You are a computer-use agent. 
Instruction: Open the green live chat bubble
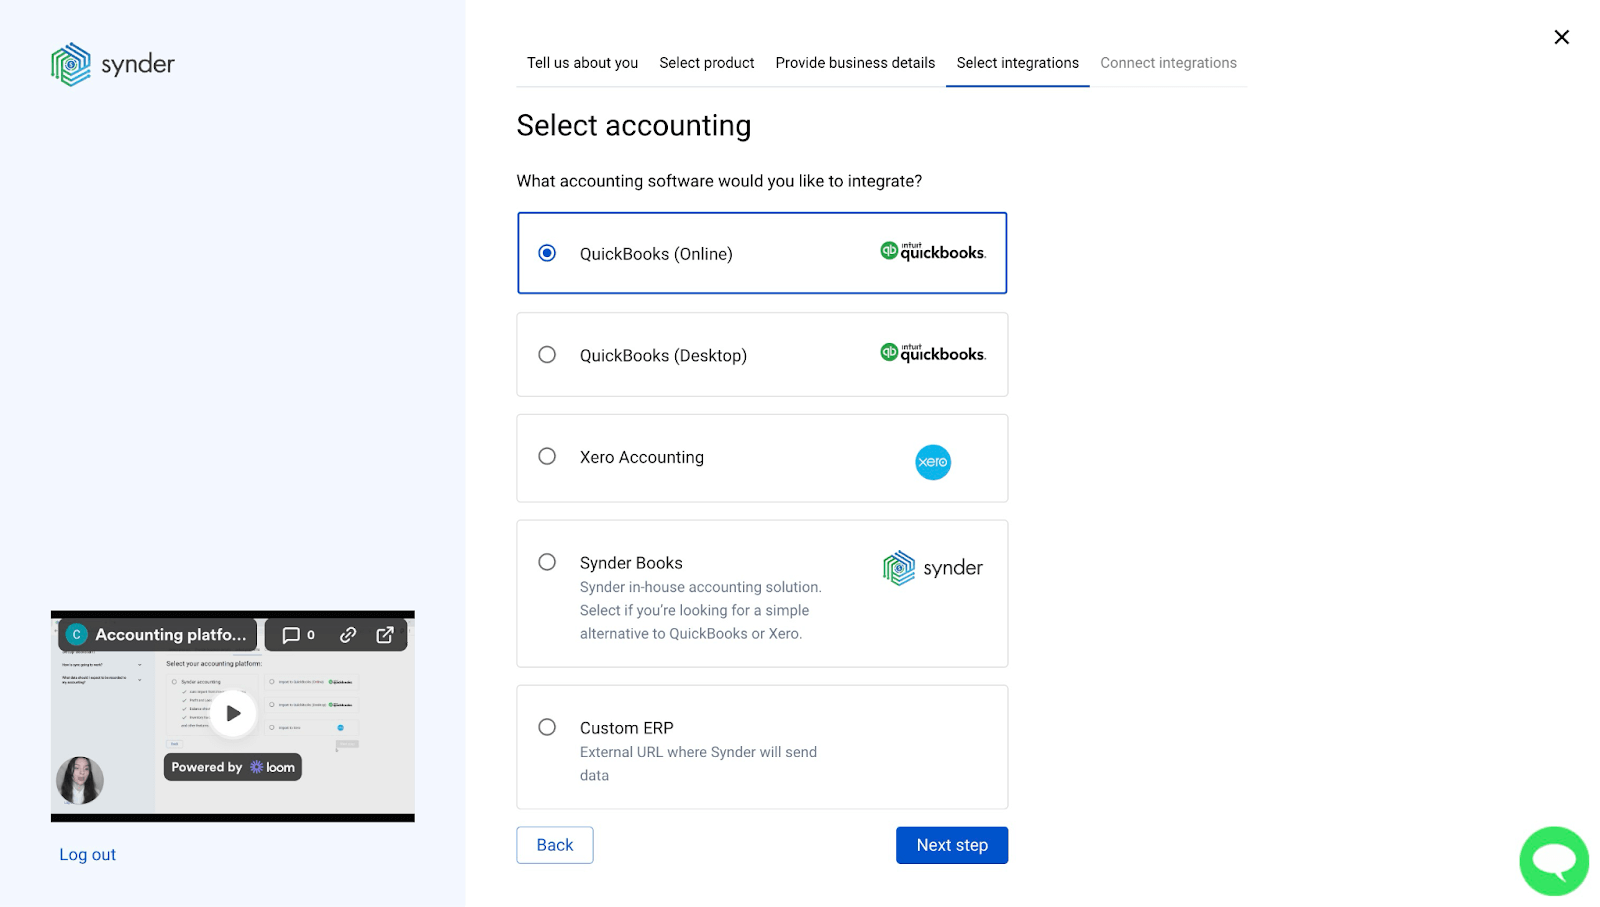[1553, 860]
